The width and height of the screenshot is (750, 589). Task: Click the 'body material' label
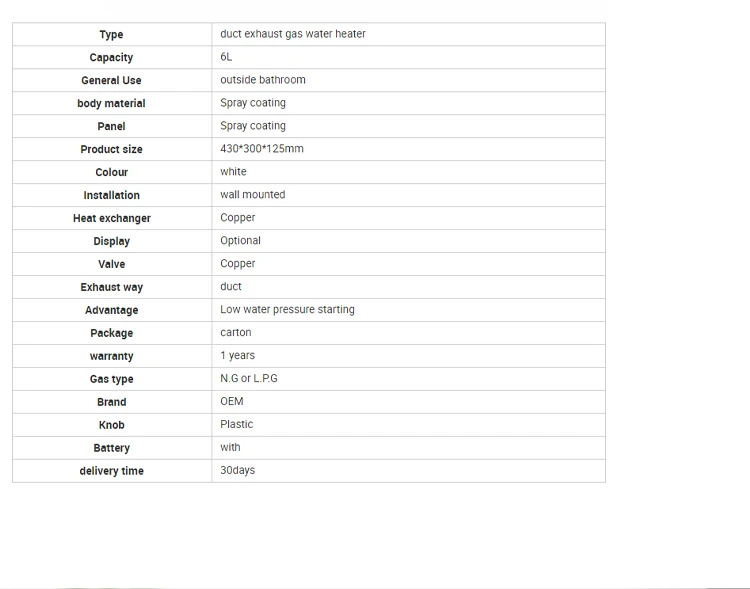coord(111,104)
